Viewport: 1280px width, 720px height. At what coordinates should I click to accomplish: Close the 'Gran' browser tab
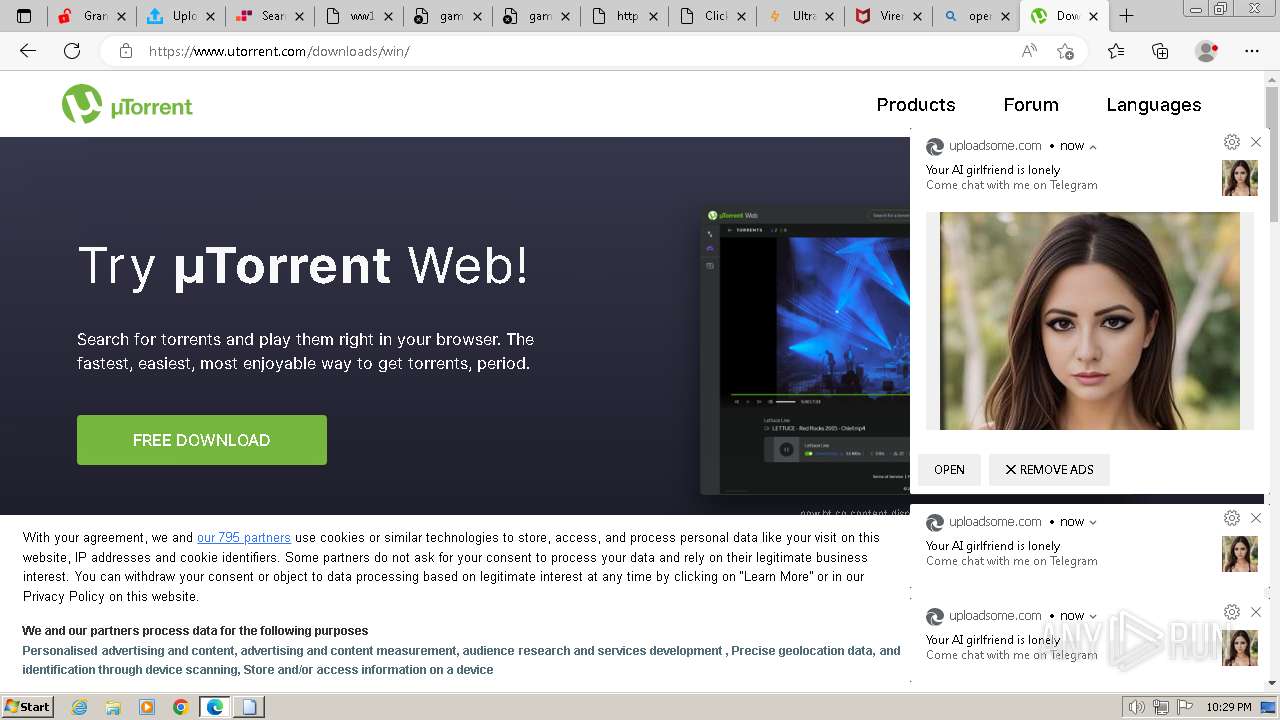click(x=123, y=16)
